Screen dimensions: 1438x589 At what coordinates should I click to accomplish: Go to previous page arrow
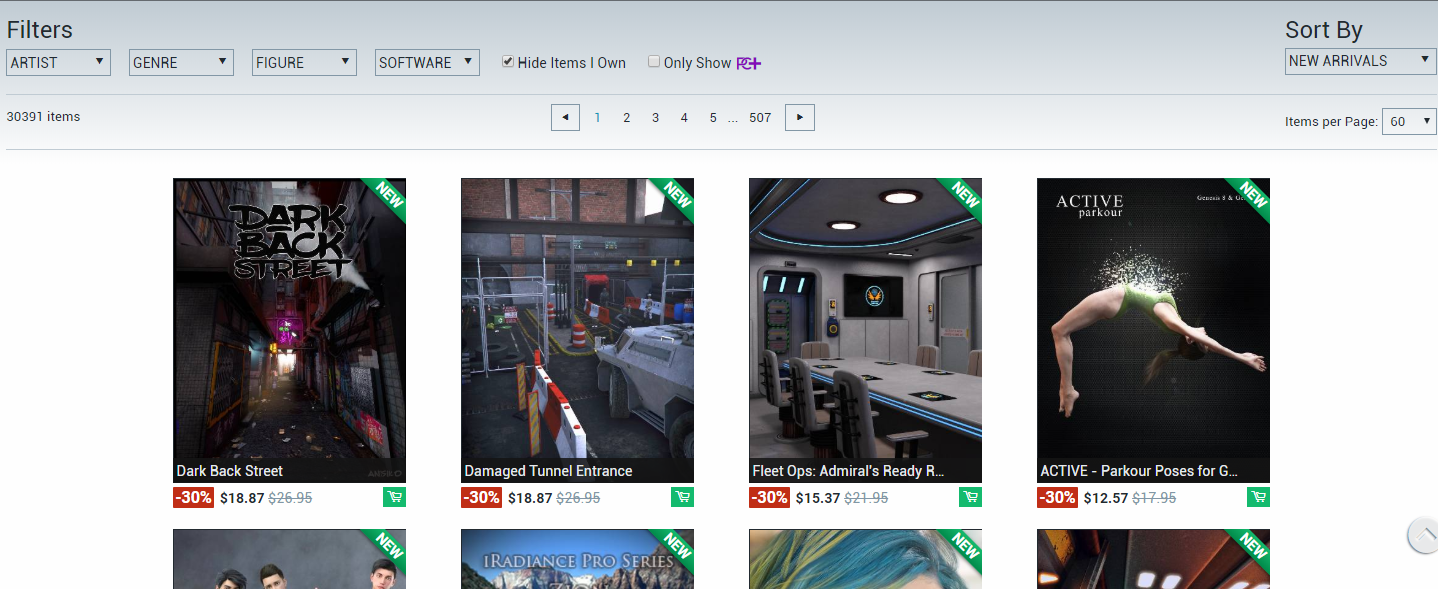tap(565, 117)
